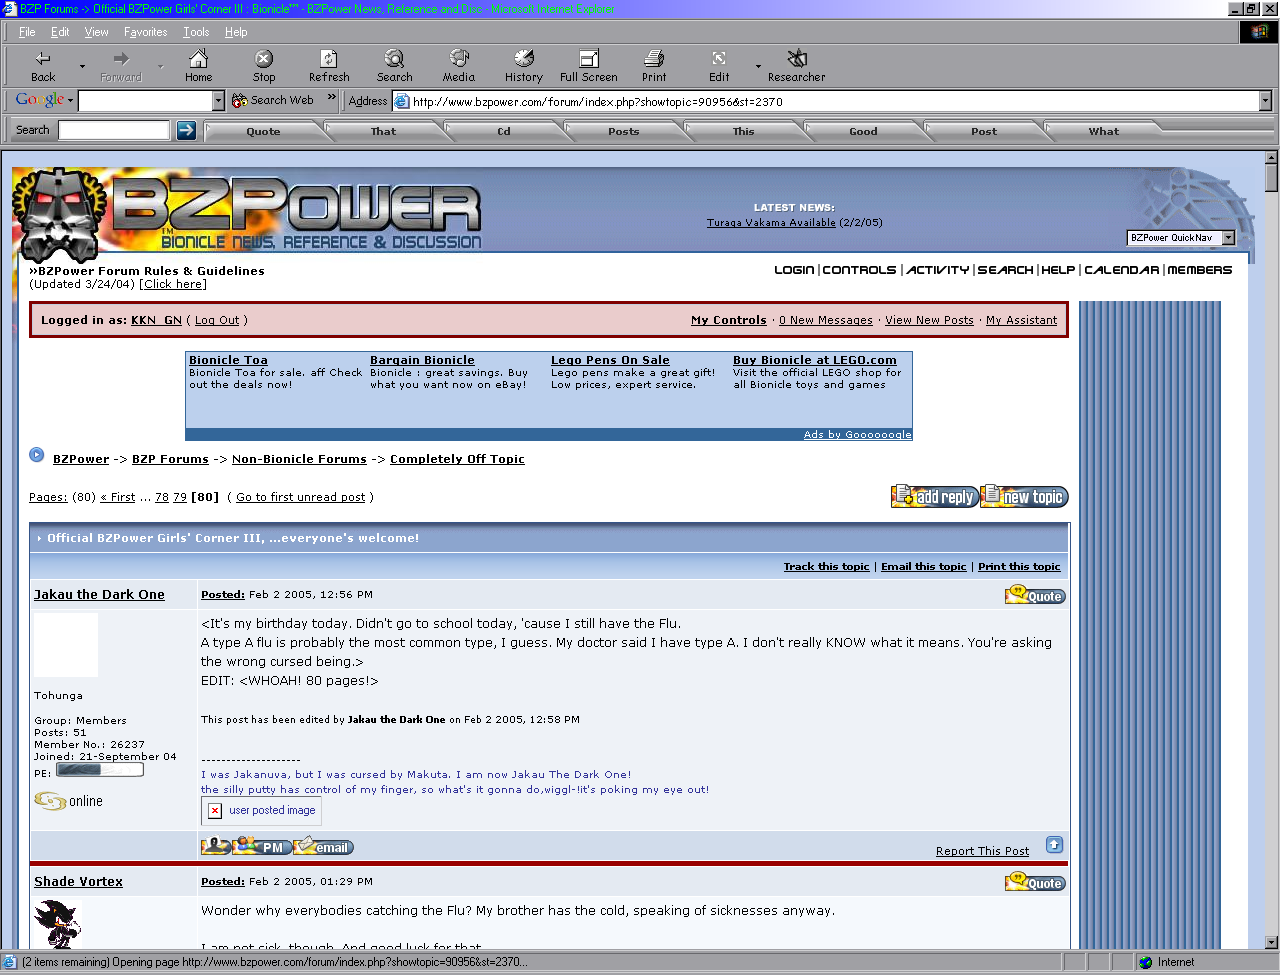Click the Researcher toolbar icon
The image size is (1280, 975).
[x=795, y=65]
